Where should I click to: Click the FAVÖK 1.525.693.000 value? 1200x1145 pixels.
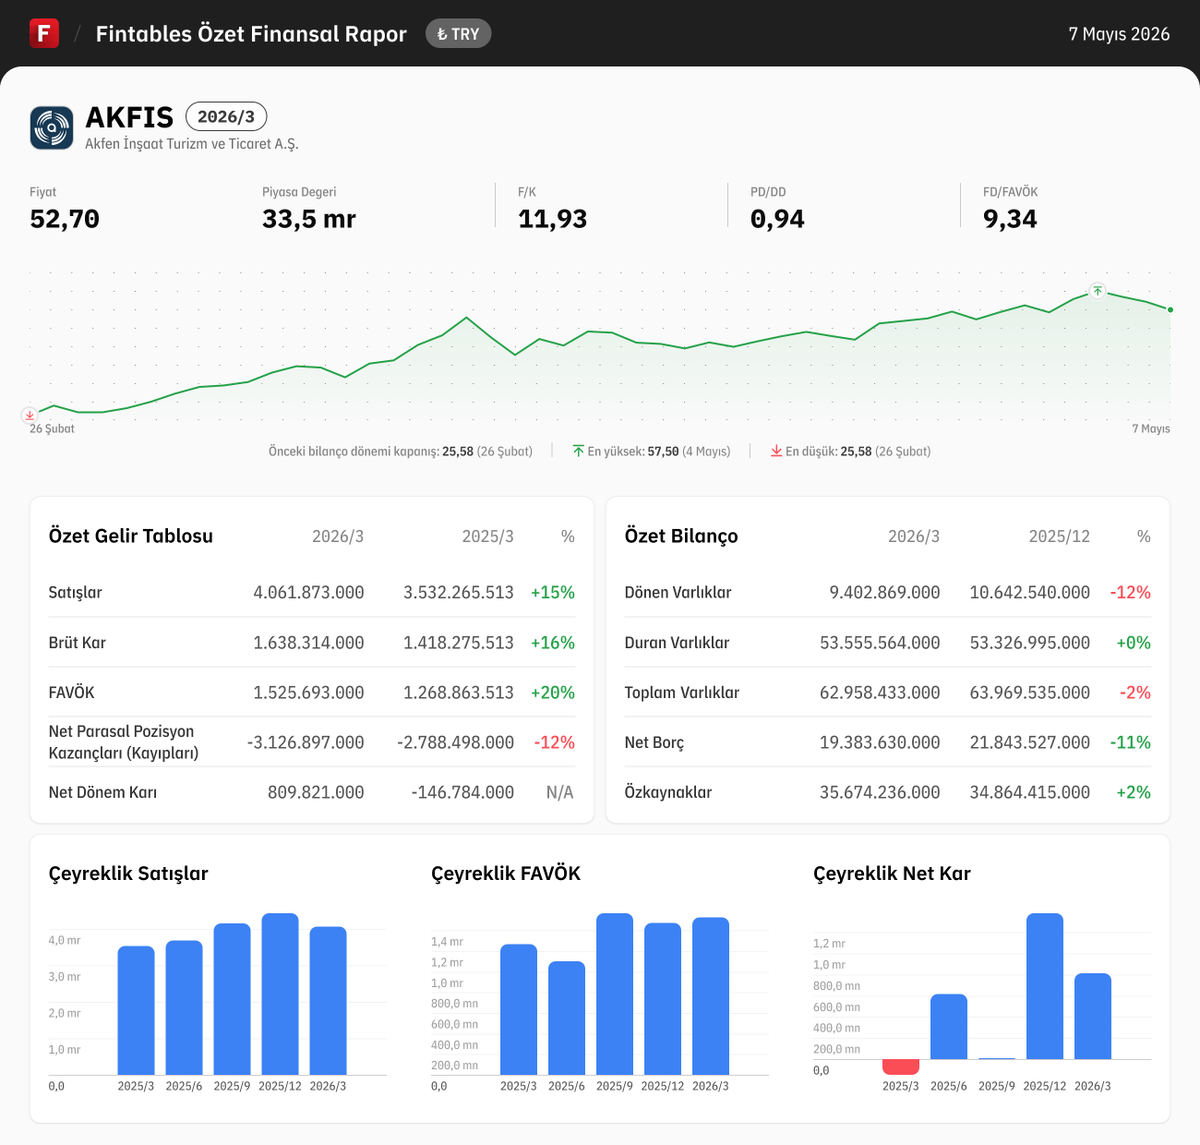(308, 692)
